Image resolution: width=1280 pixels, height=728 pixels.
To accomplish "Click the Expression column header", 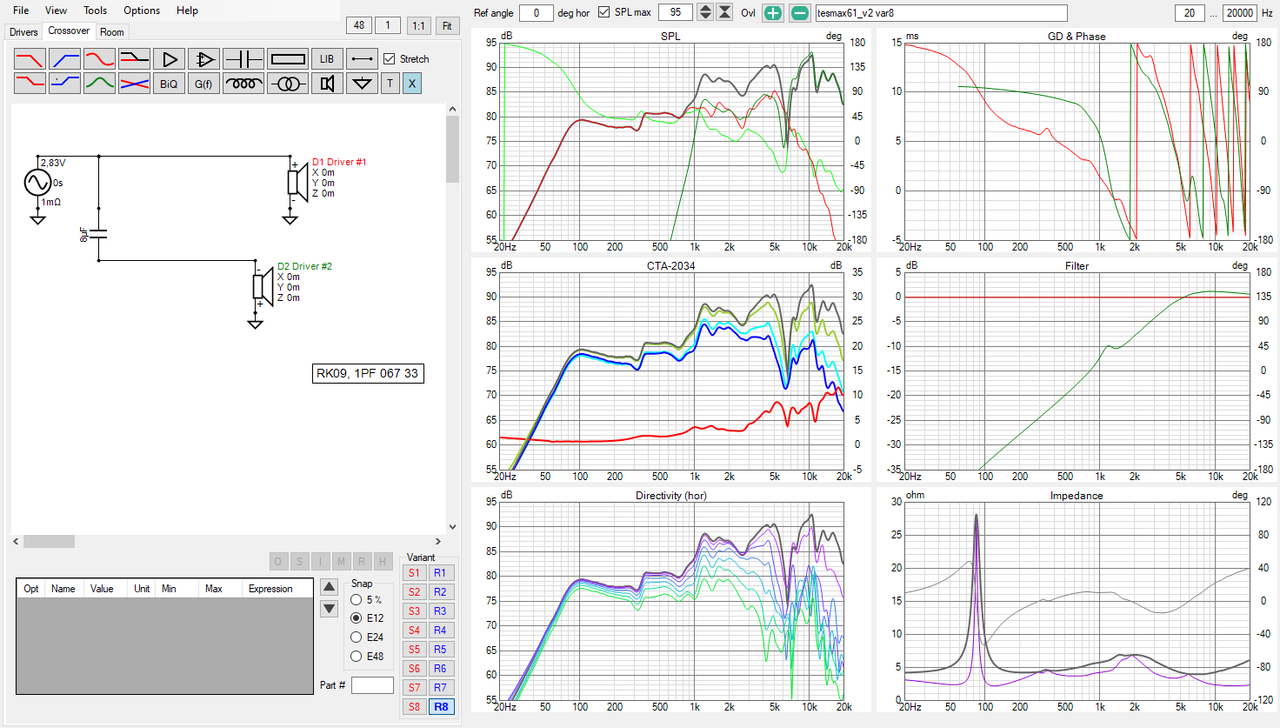I will click(x=270, y=589).
